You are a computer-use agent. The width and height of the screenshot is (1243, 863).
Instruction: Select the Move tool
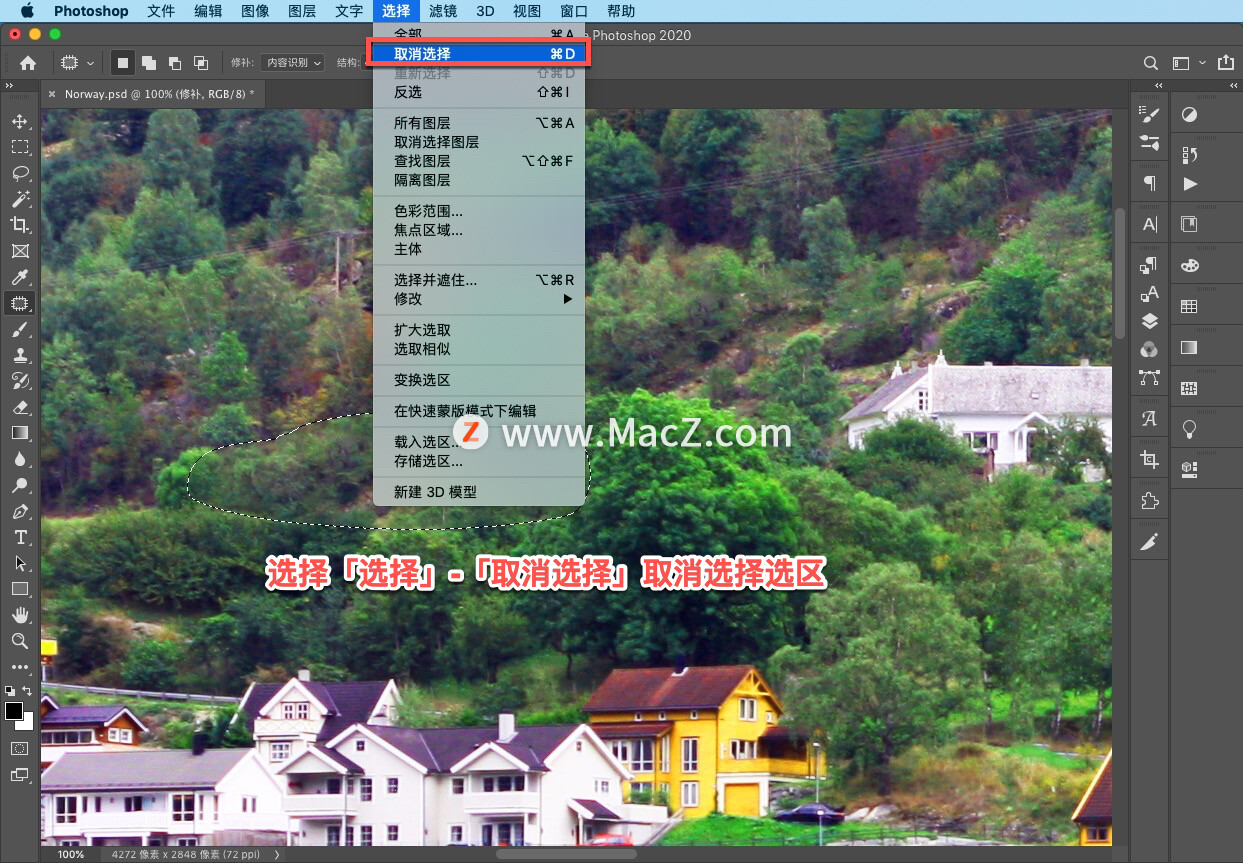coord(20,121)
